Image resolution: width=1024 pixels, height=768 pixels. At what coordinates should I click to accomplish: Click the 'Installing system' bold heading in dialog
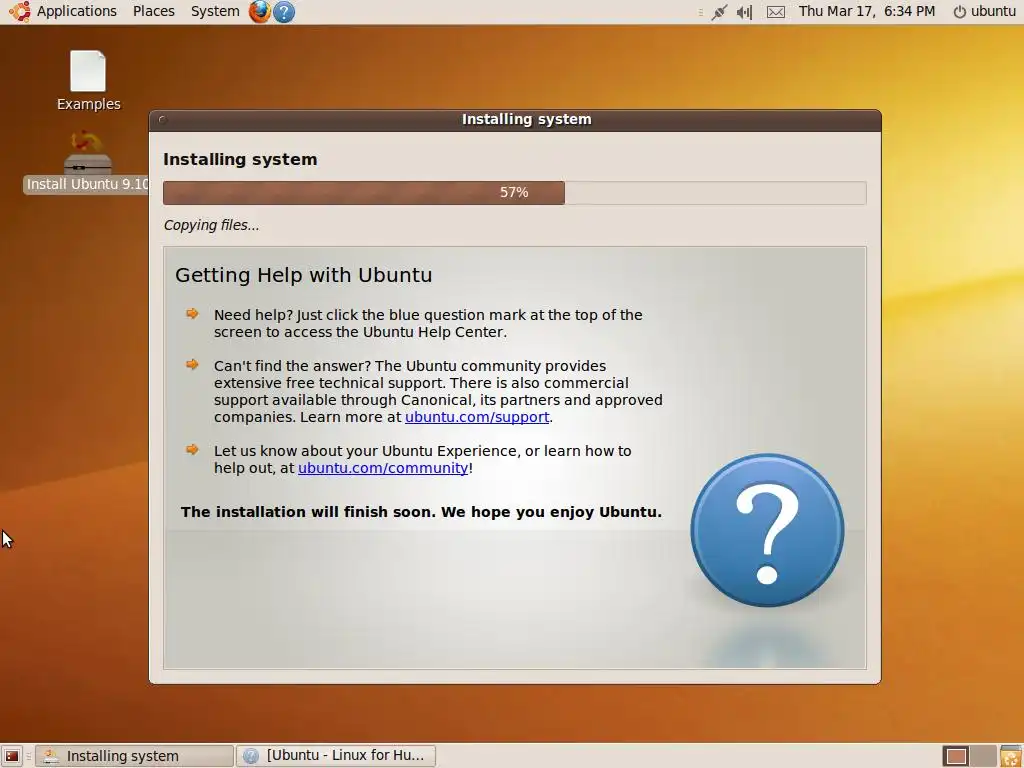240,159
